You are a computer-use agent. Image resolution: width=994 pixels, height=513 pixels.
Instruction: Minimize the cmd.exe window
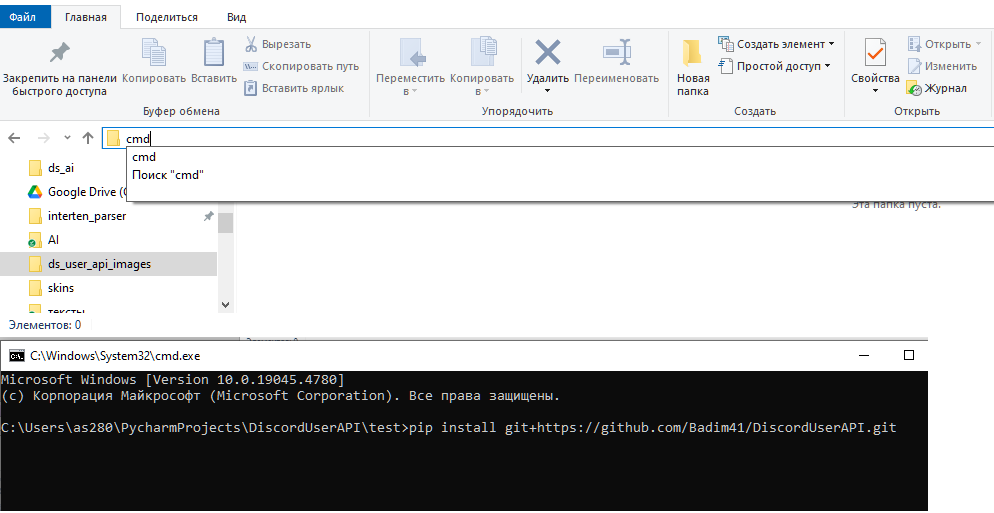tap(863, 356)
